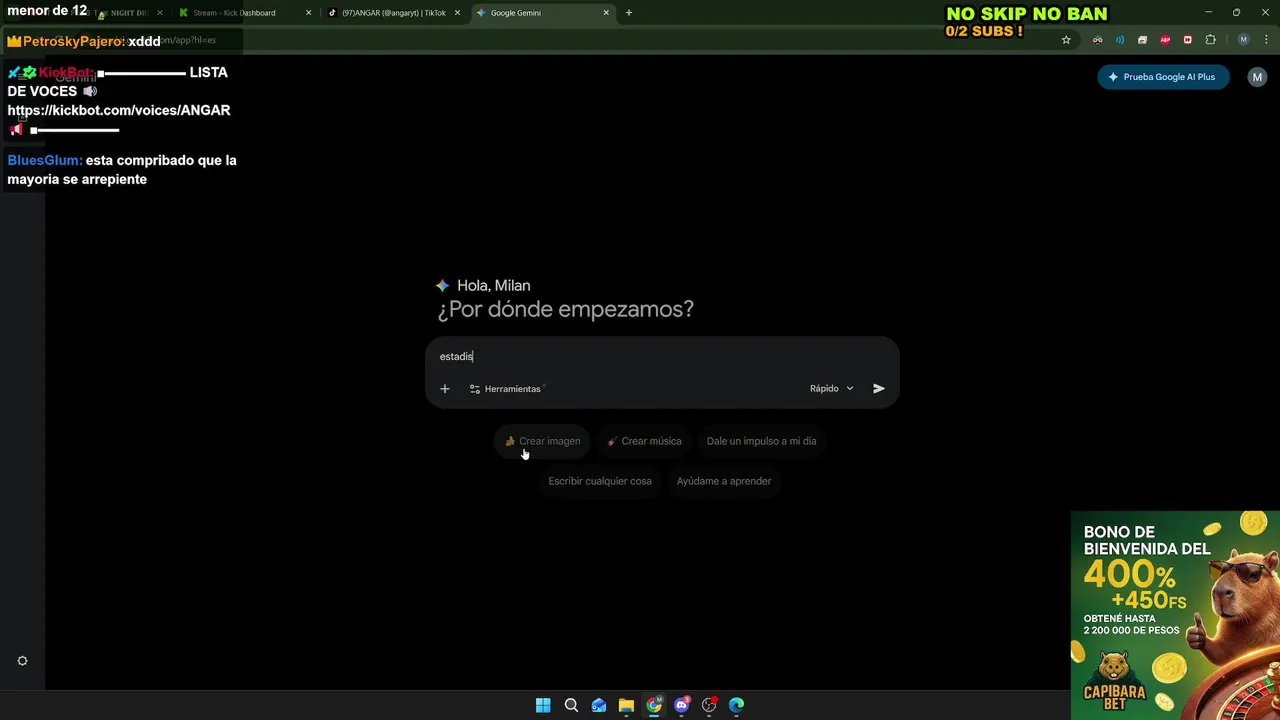Focus the prompt input containing 'estadis'
1280x720 pixels.
pyautogui.click(x=662, y=356)
